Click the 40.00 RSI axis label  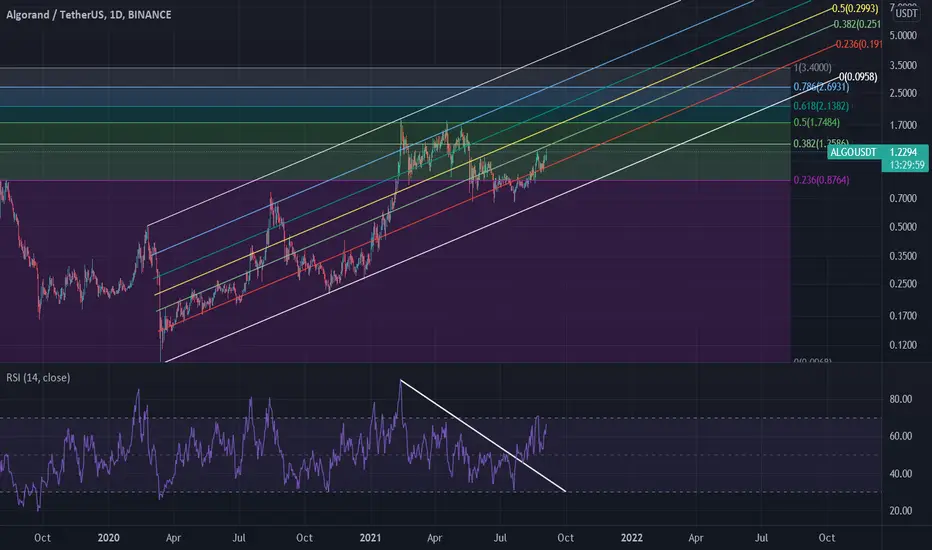(900, 474)
